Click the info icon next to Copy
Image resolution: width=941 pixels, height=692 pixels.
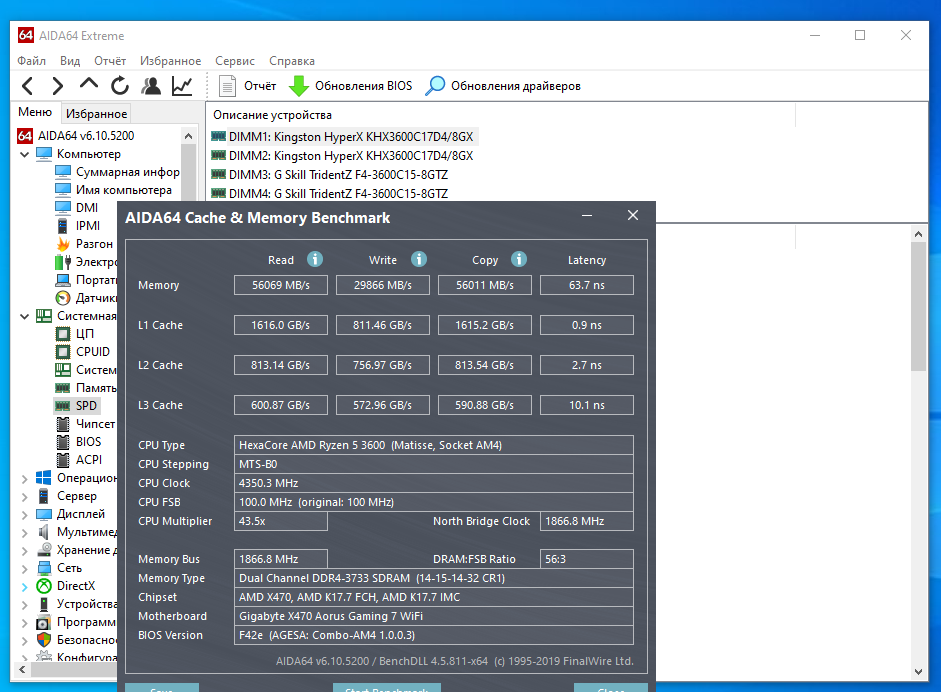pos(519,259)
